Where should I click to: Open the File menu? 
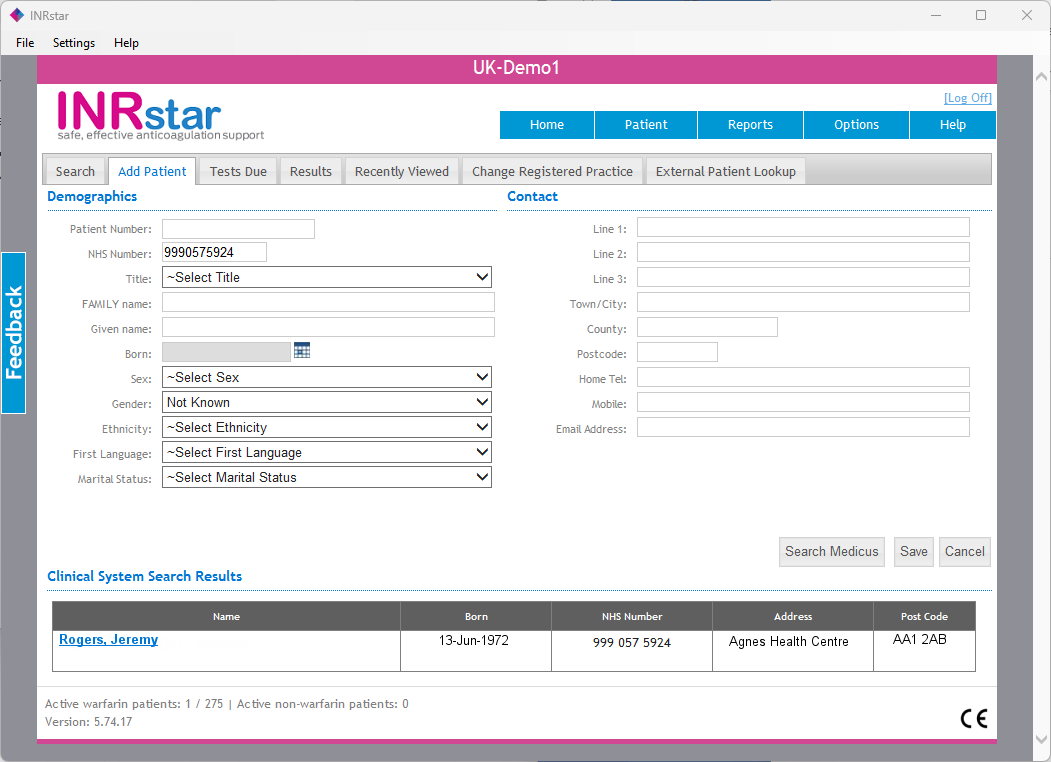[x=25, y=43]
